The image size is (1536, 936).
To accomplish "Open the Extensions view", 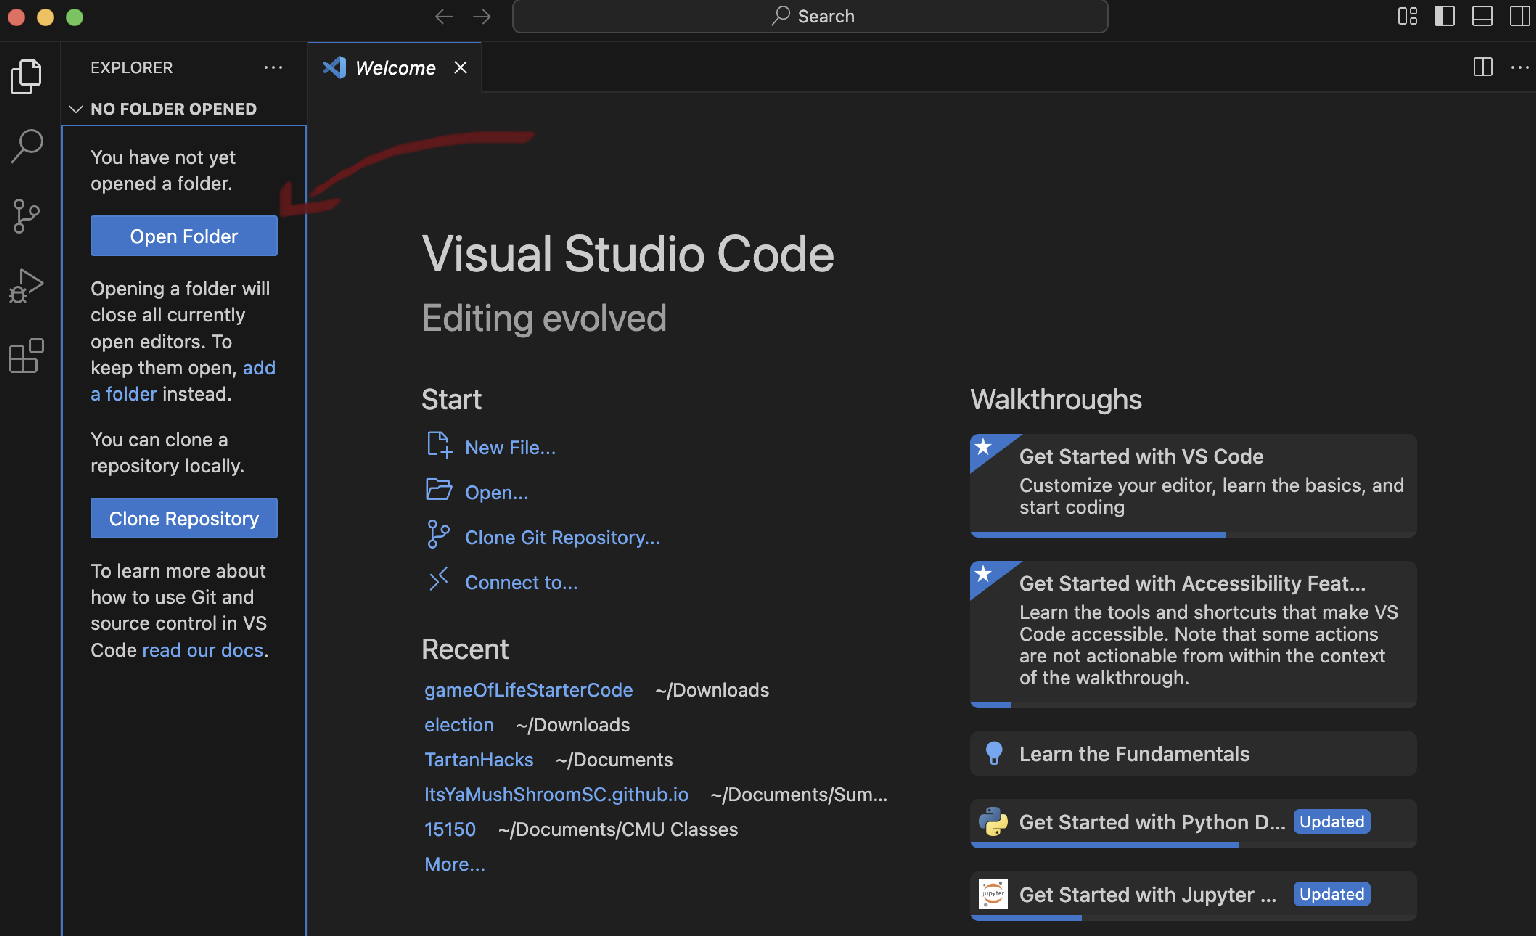I will tap(27, 356).
